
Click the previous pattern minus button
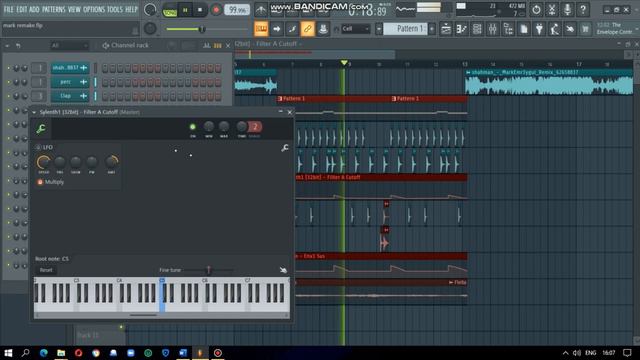coord(379,29)
